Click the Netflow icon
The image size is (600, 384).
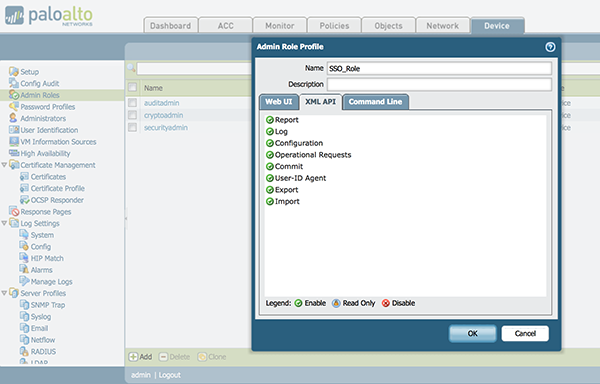[x=24, y=340]
